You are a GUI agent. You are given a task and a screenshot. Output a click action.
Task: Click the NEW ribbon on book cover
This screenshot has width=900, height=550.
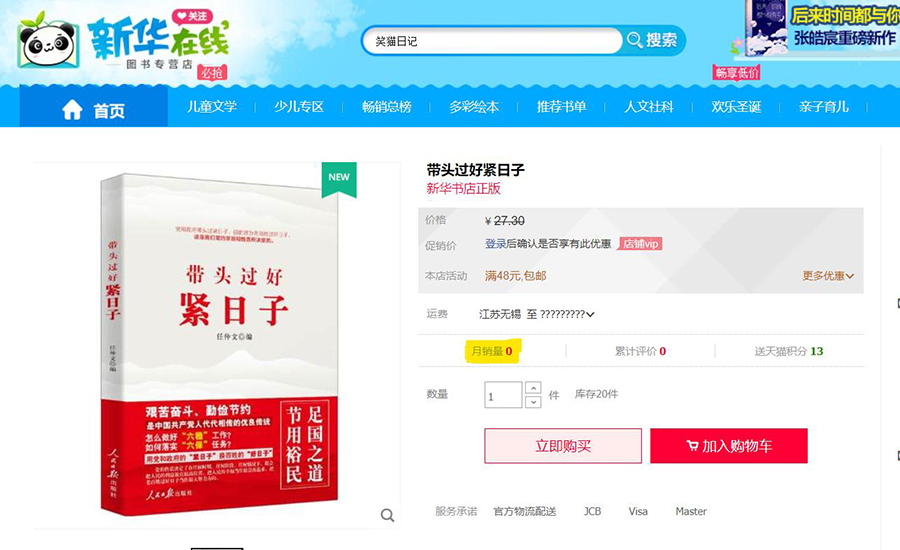pyautogui.click(x=339, y=178)
